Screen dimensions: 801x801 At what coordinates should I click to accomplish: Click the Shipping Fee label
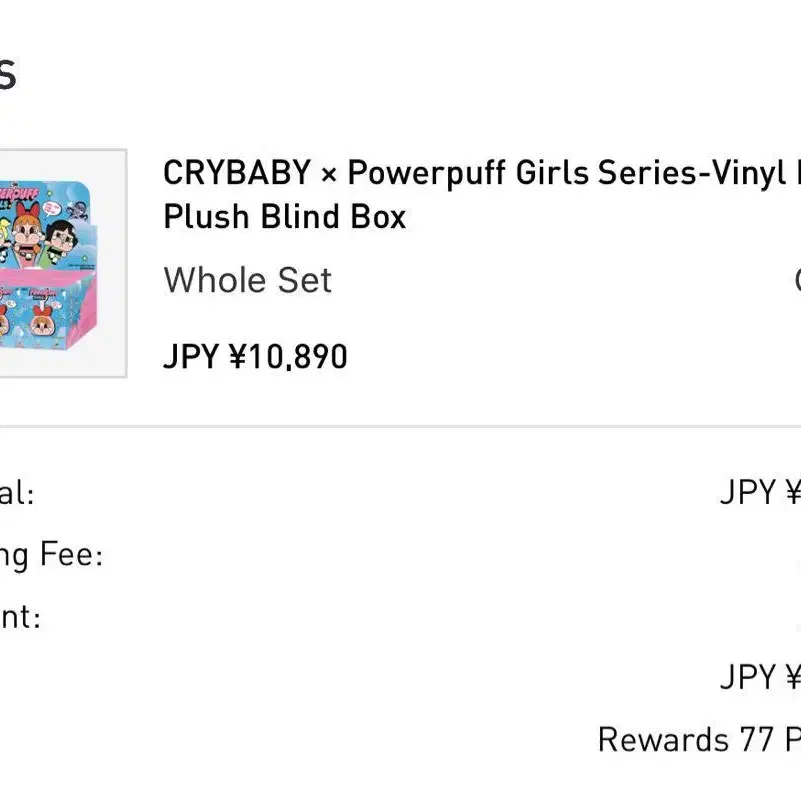tap(51, 555)
